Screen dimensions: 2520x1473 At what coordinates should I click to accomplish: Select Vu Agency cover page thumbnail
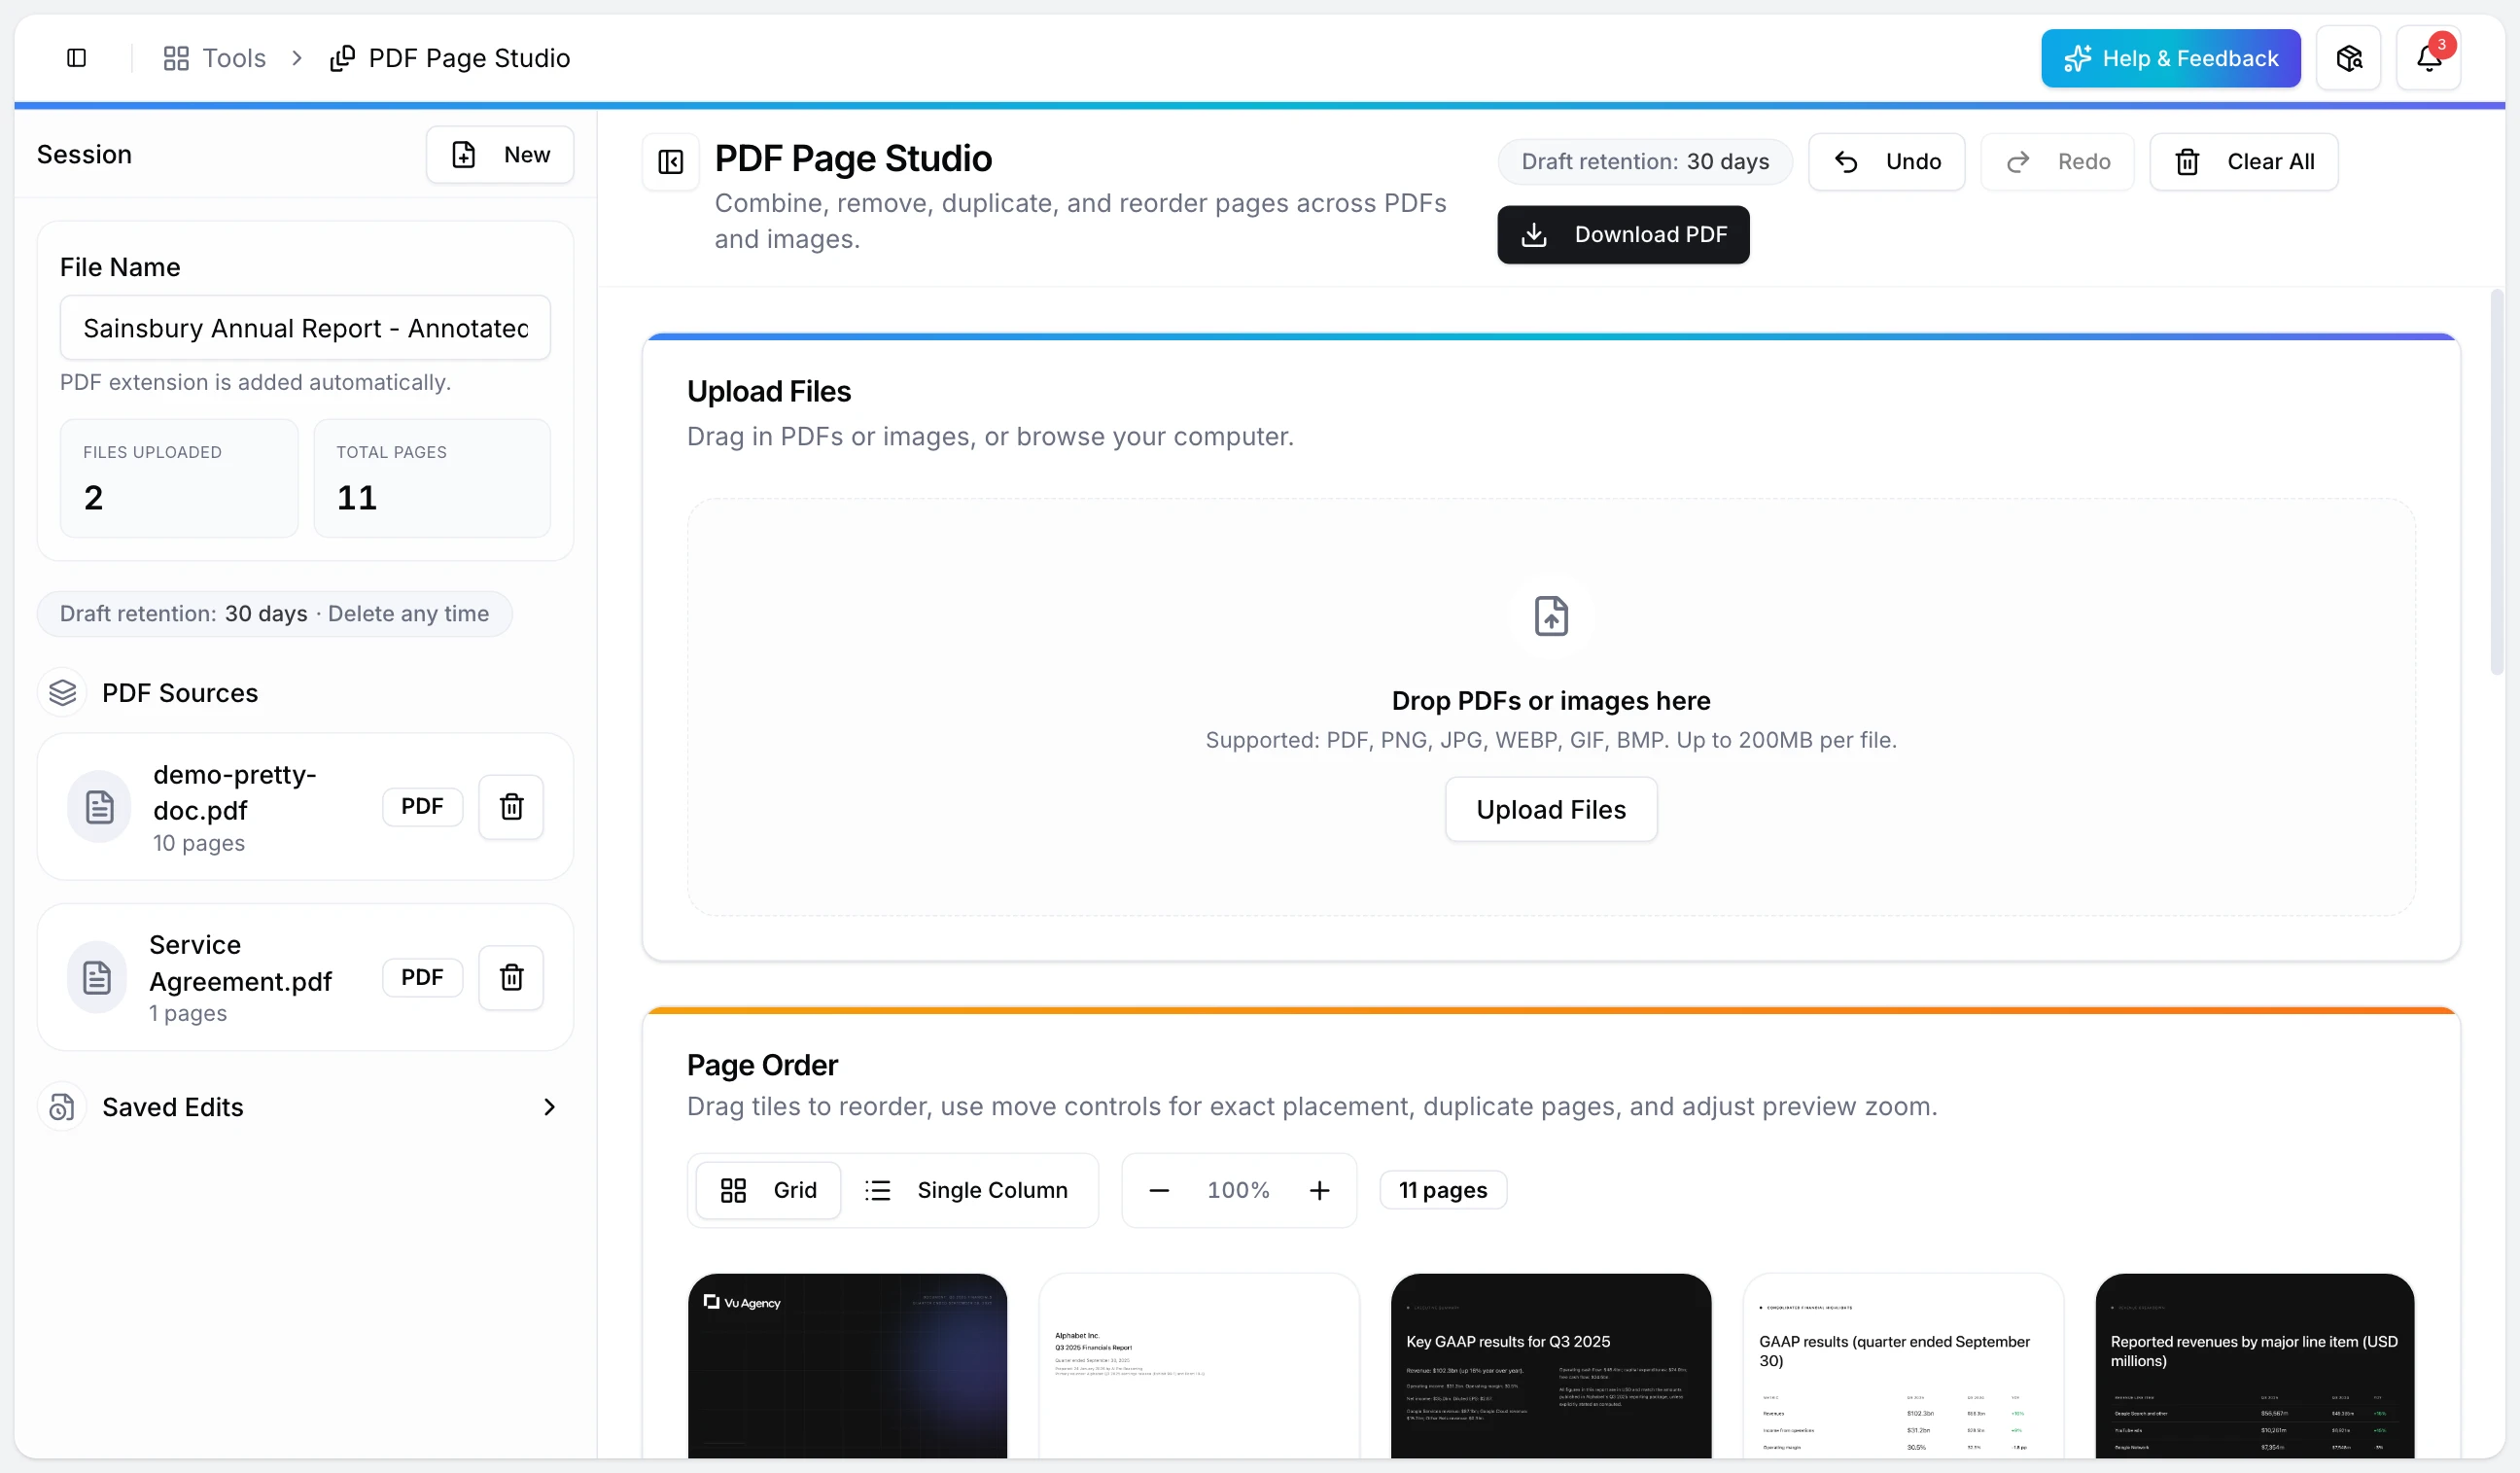[848, 1366]
